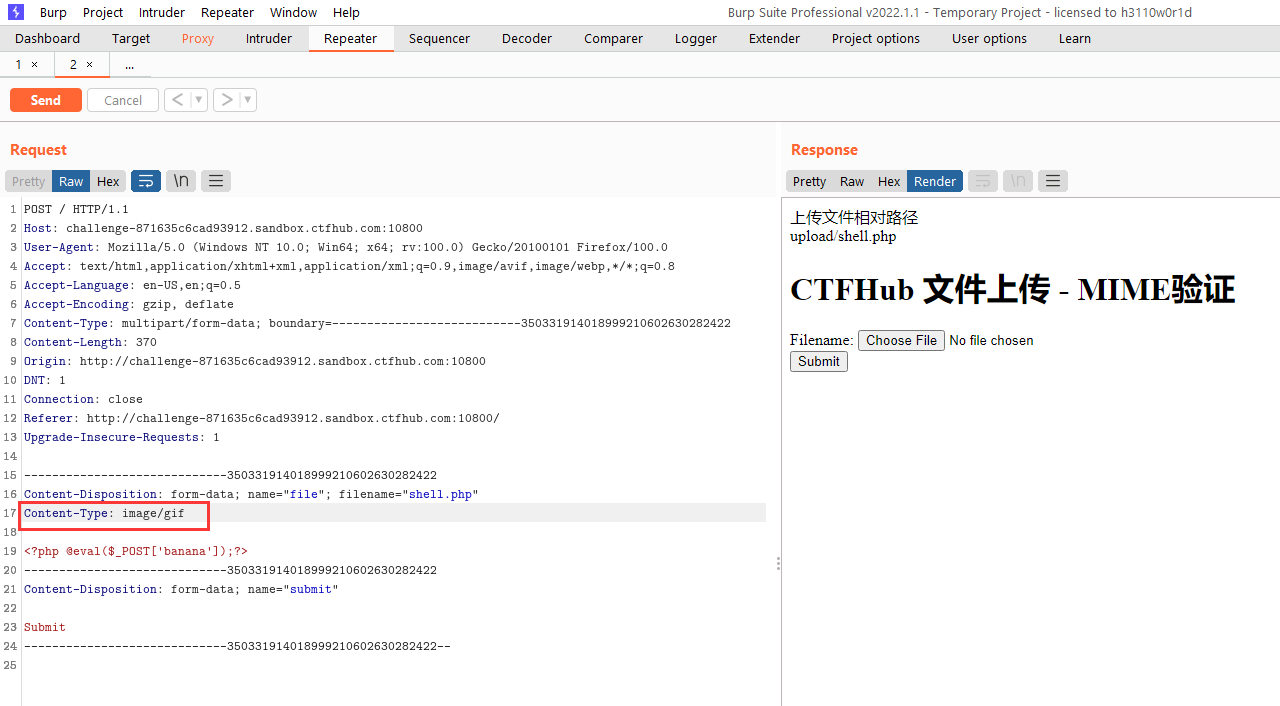Click the Referer header line
The height and width of the screenshot is (706, 1280).
262,418
